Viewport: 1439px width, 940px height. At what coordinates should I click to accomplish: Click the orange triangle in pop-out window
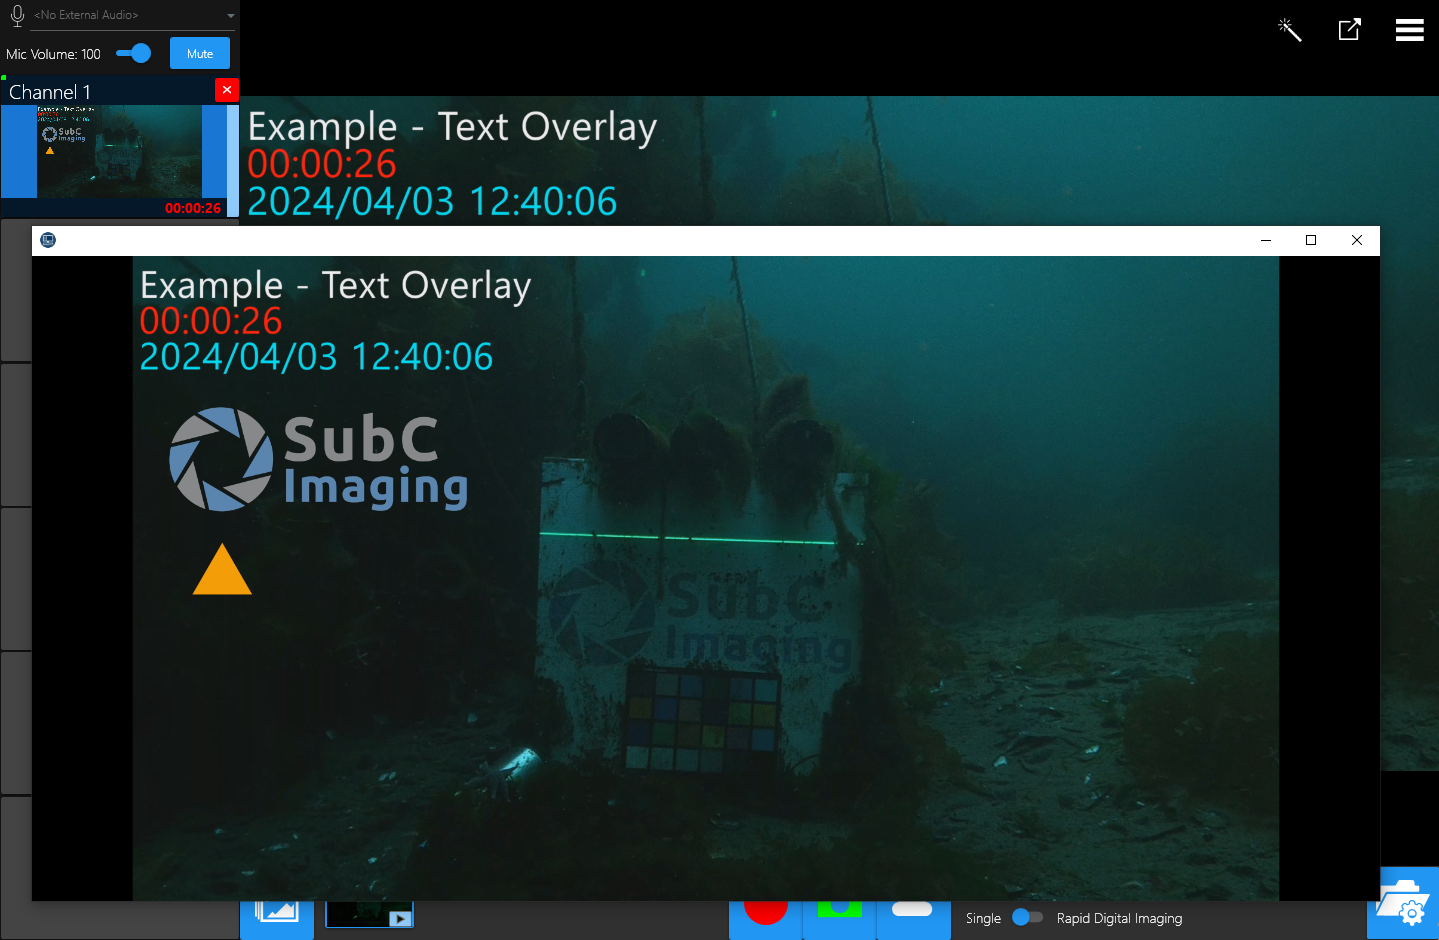[222, 572]
